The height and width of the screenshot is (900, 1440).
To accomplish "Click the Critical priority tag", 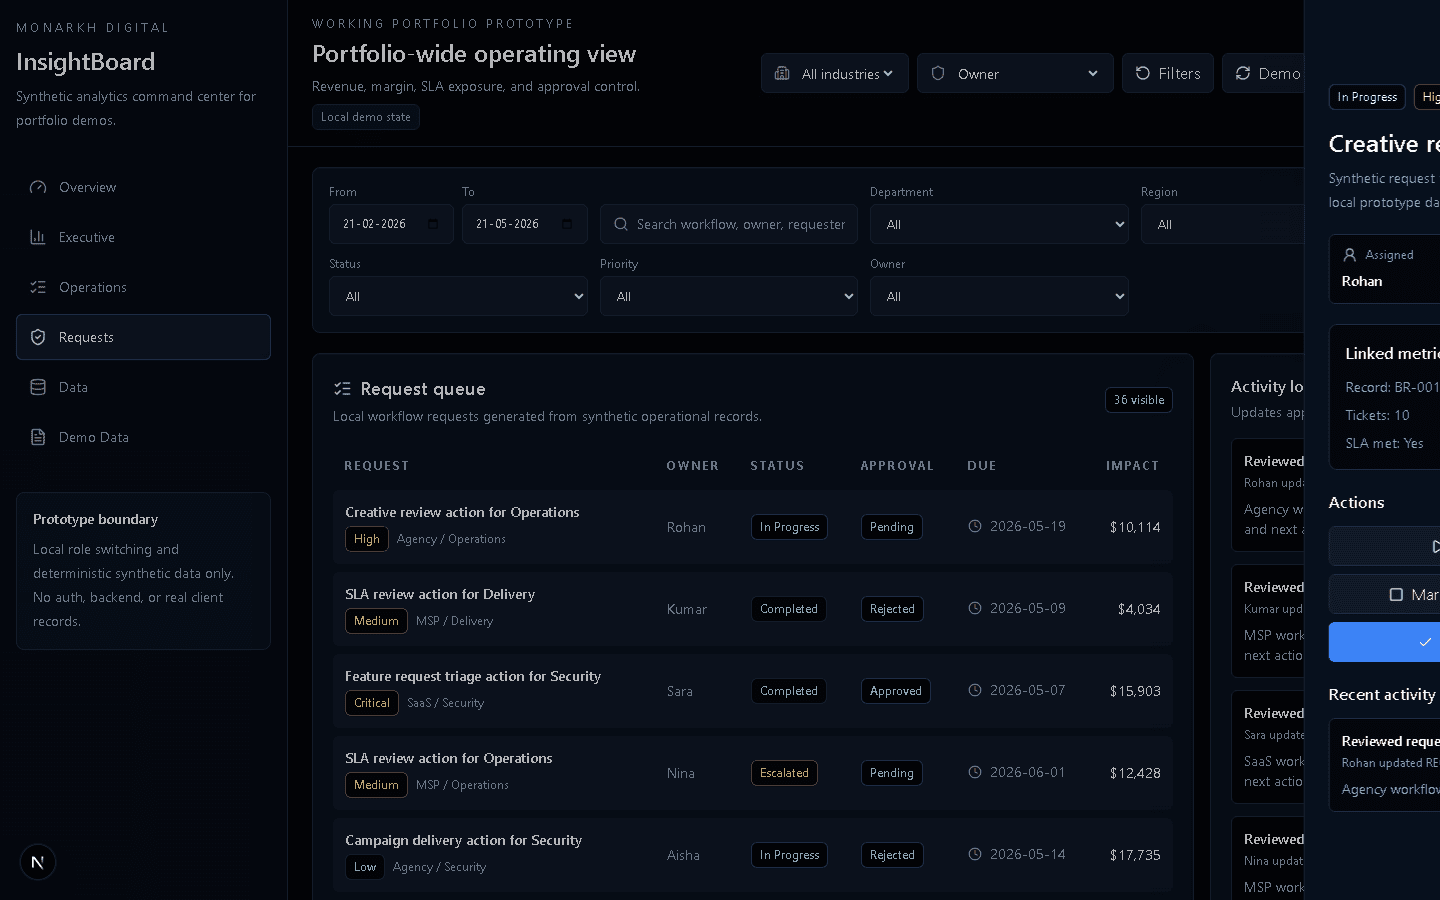I will (x=372, y=703).
